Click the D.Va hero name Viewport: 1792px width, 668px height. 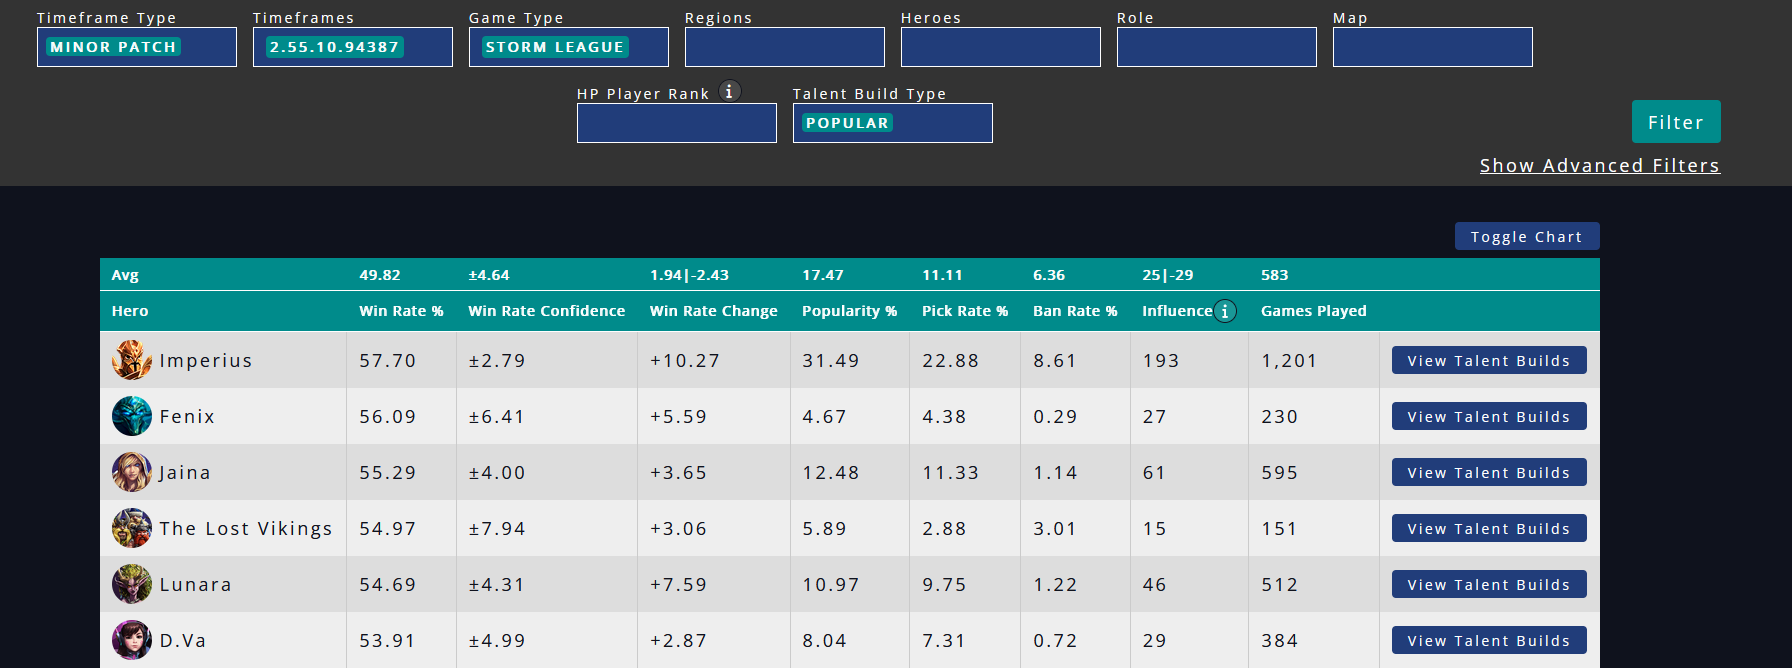coord(183,641)
